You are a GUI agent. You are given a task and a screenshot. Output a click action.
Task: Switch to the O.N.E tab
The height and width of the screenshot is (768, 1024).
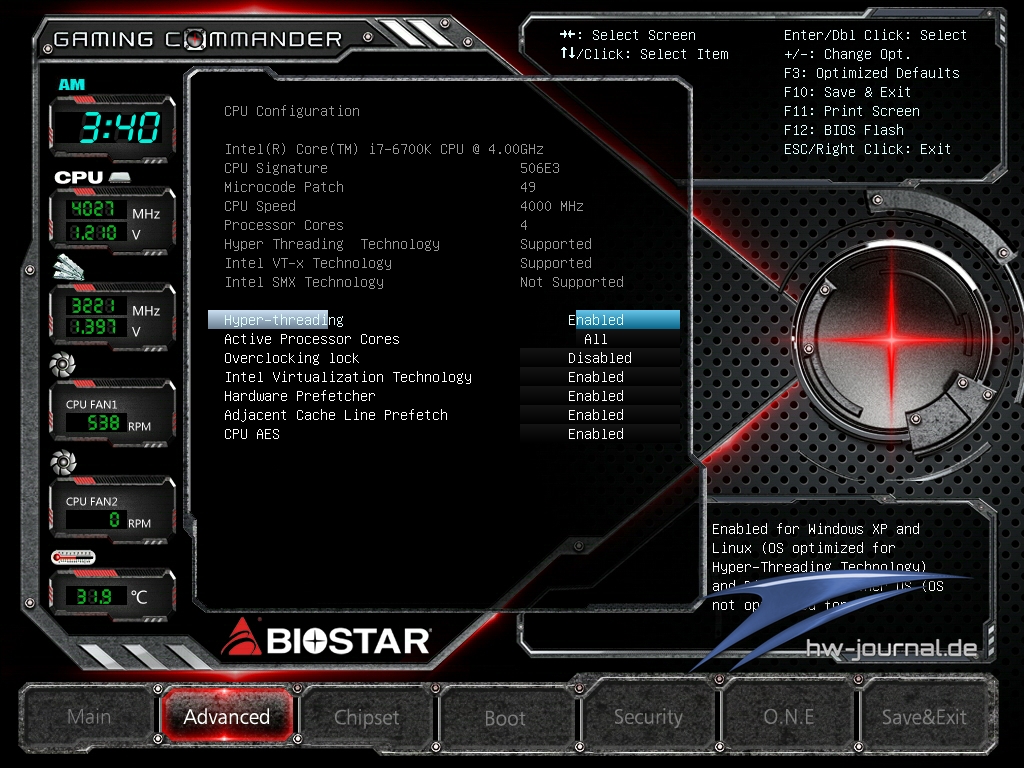pos(789,717)
